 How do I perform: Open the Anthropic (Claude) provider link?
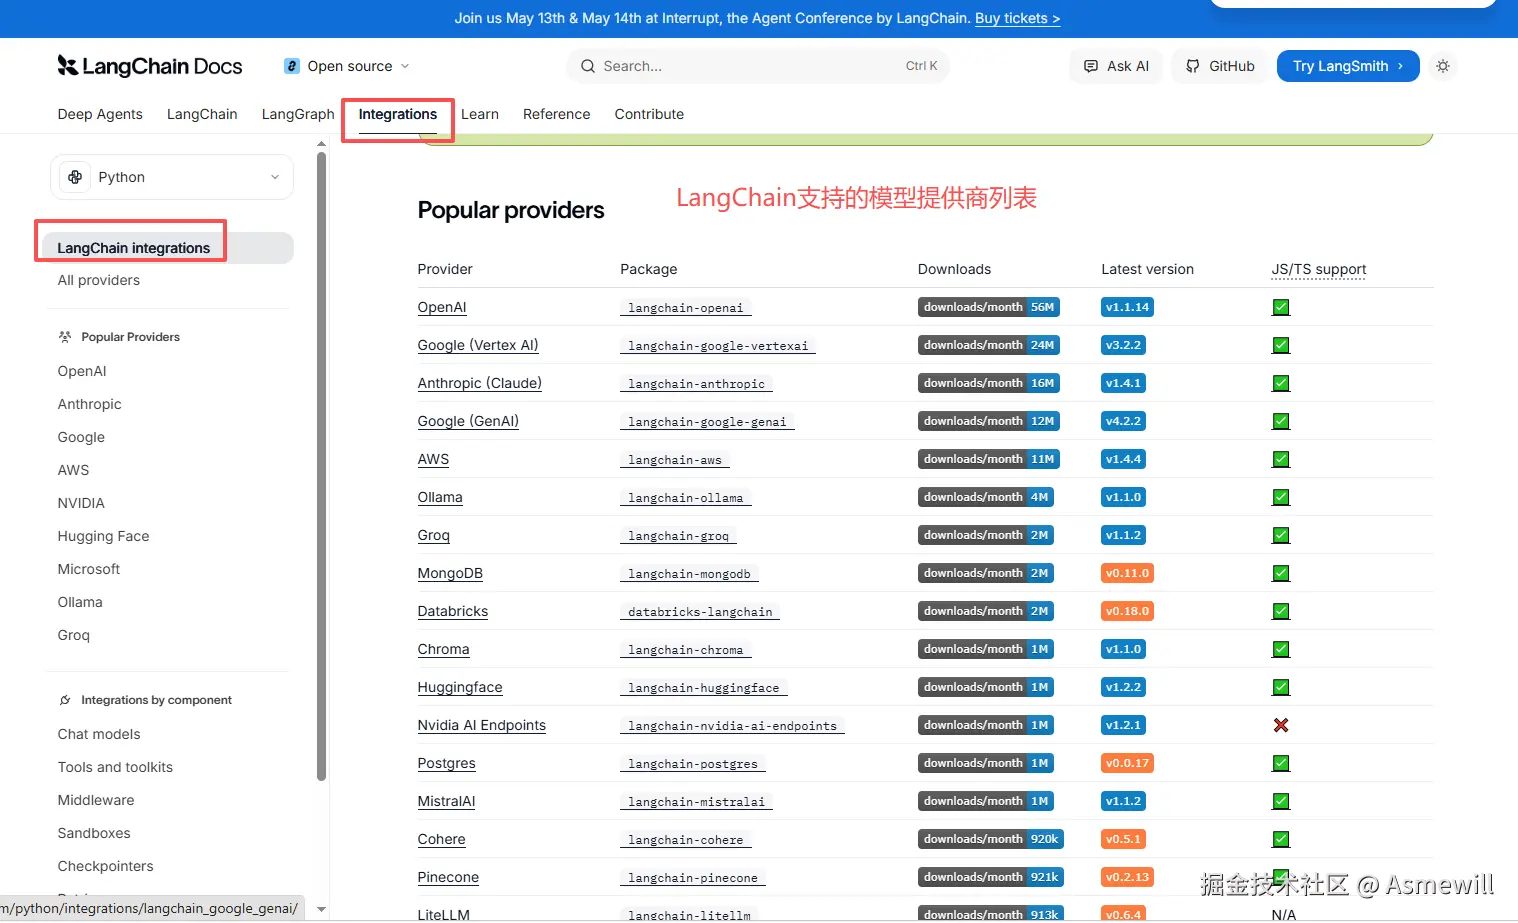tap(480, 383)
